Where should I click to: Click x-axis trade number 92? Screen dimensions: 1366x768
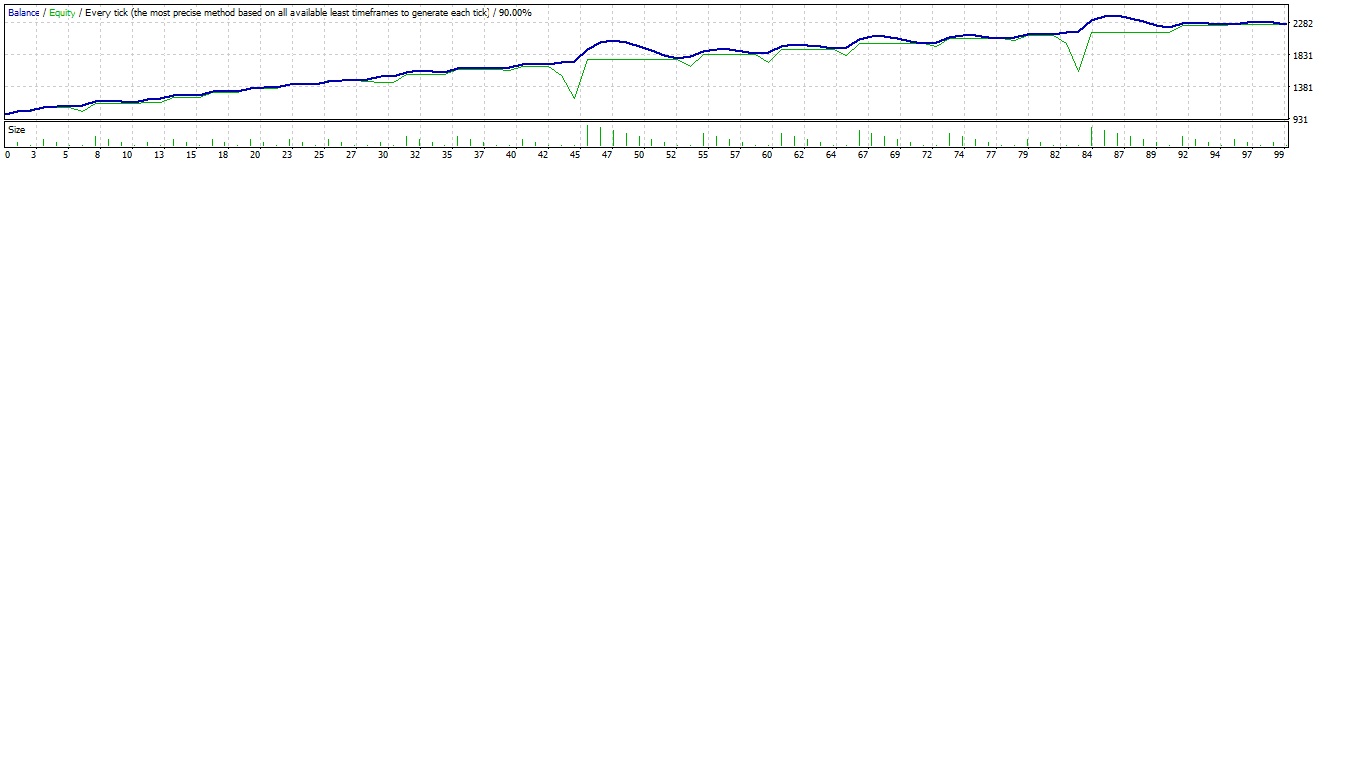tap(1183, 155)
